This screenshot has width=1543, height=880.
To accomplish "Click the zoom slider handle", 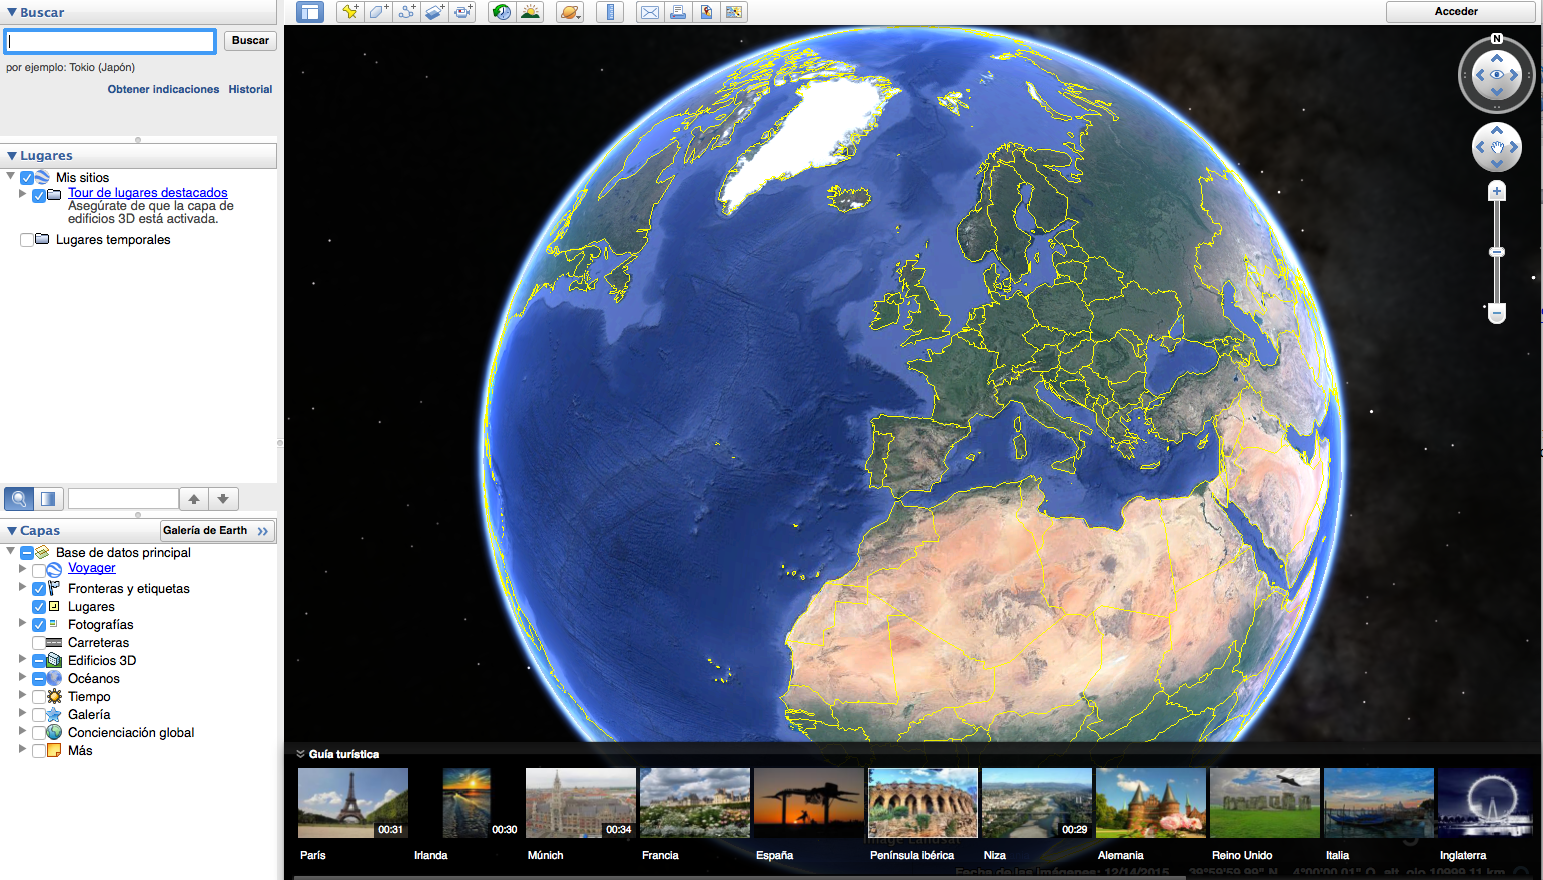I will tap(1497, 252).
